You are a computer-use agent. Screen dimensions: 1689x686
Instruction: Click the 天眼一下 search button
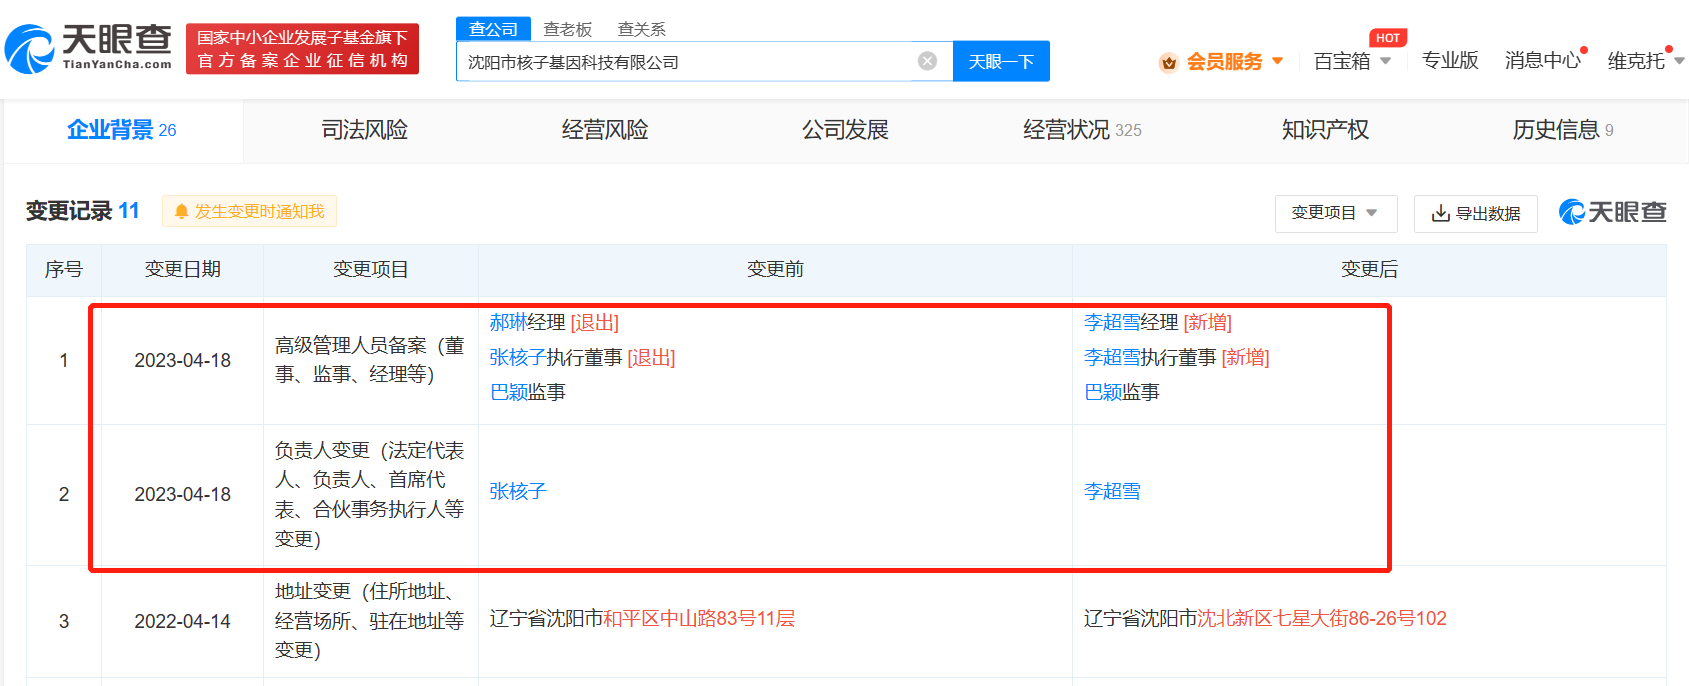click(x=1001, y=61)
